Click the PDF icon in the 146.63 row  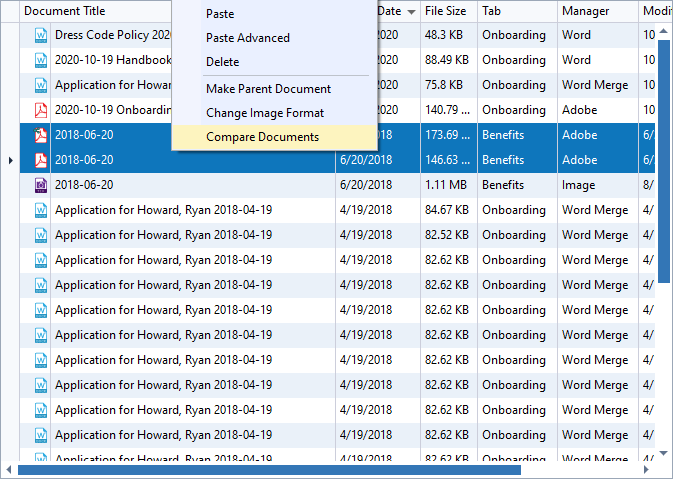(41, 160)
